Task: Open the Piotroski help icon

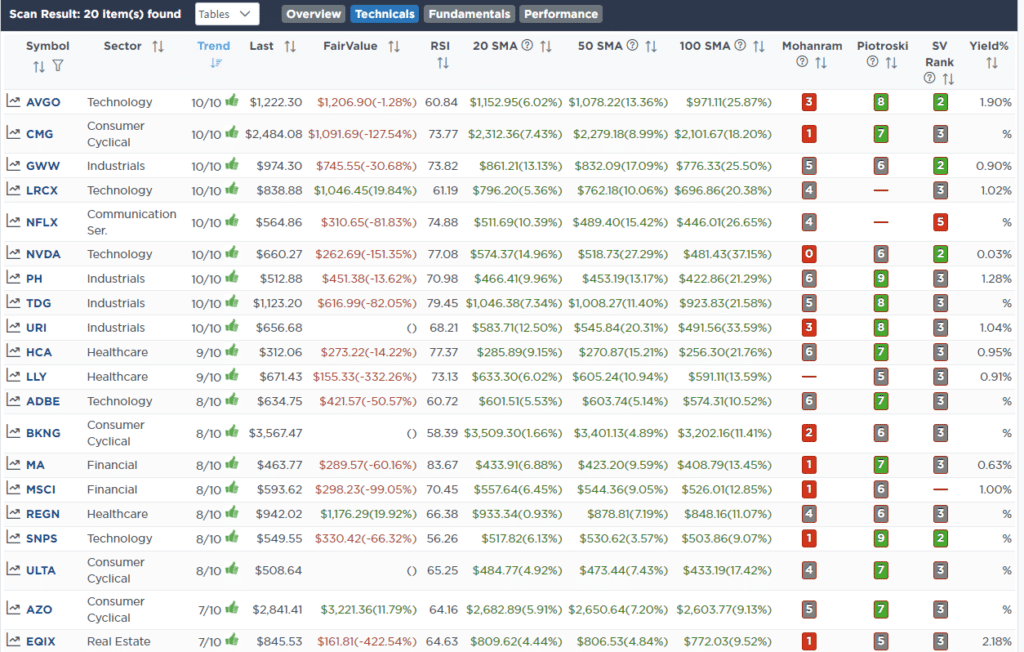Action: (872, 62)
